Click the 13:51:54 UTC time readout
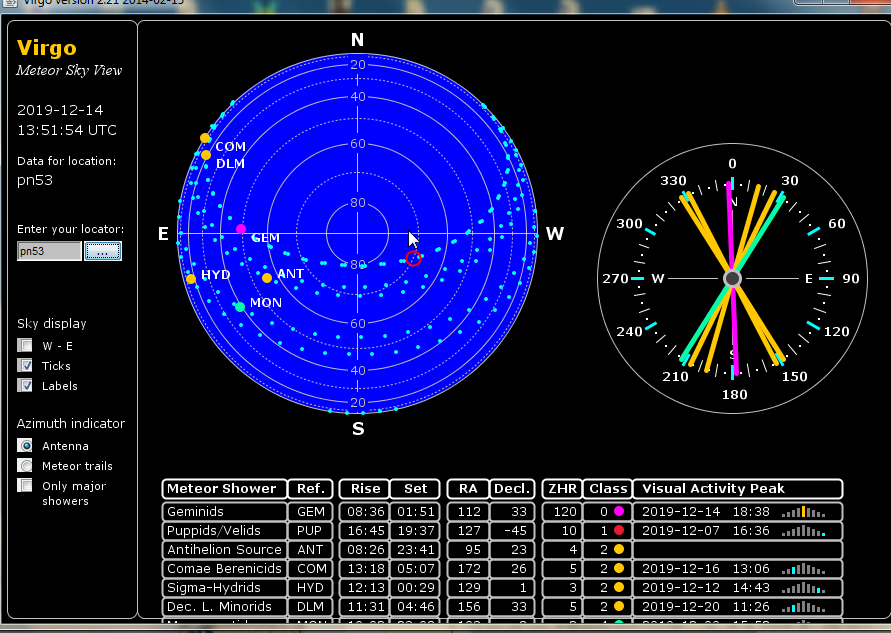 66,130
